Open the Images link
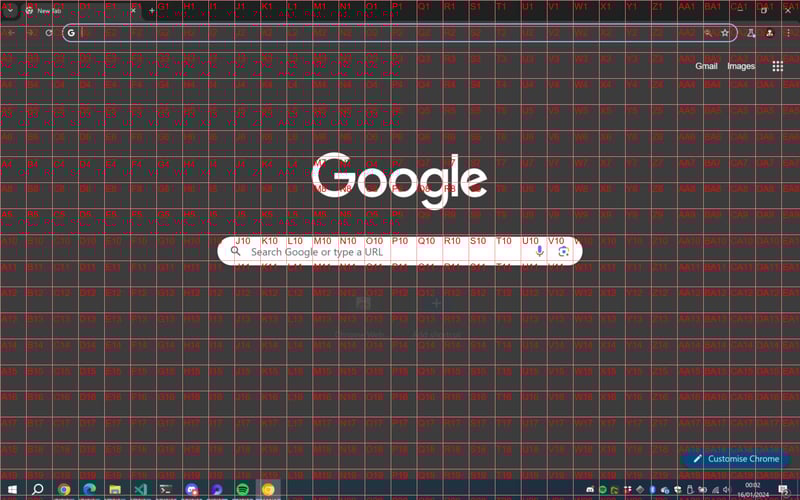 [x=741, y=66]
